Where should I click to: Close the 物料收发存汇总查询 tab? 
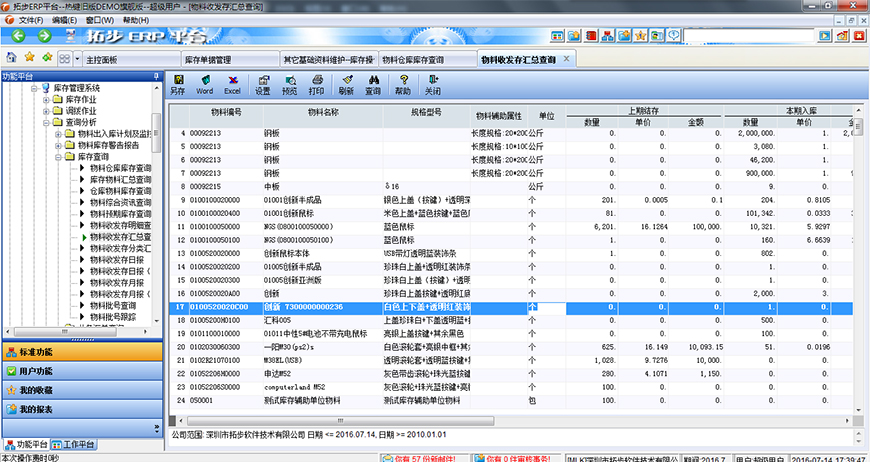(566, 59)
